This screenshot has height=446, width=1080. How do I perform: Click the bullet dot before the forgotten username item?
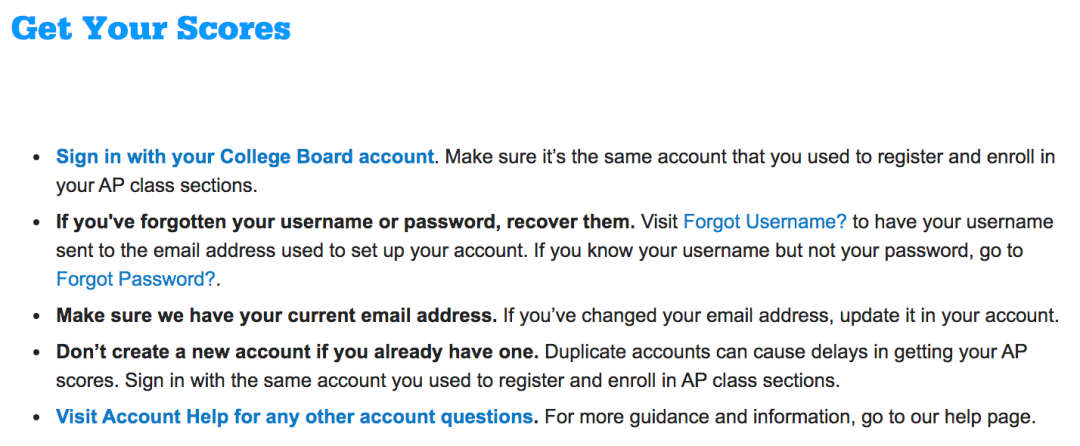[x=37, y=223]
